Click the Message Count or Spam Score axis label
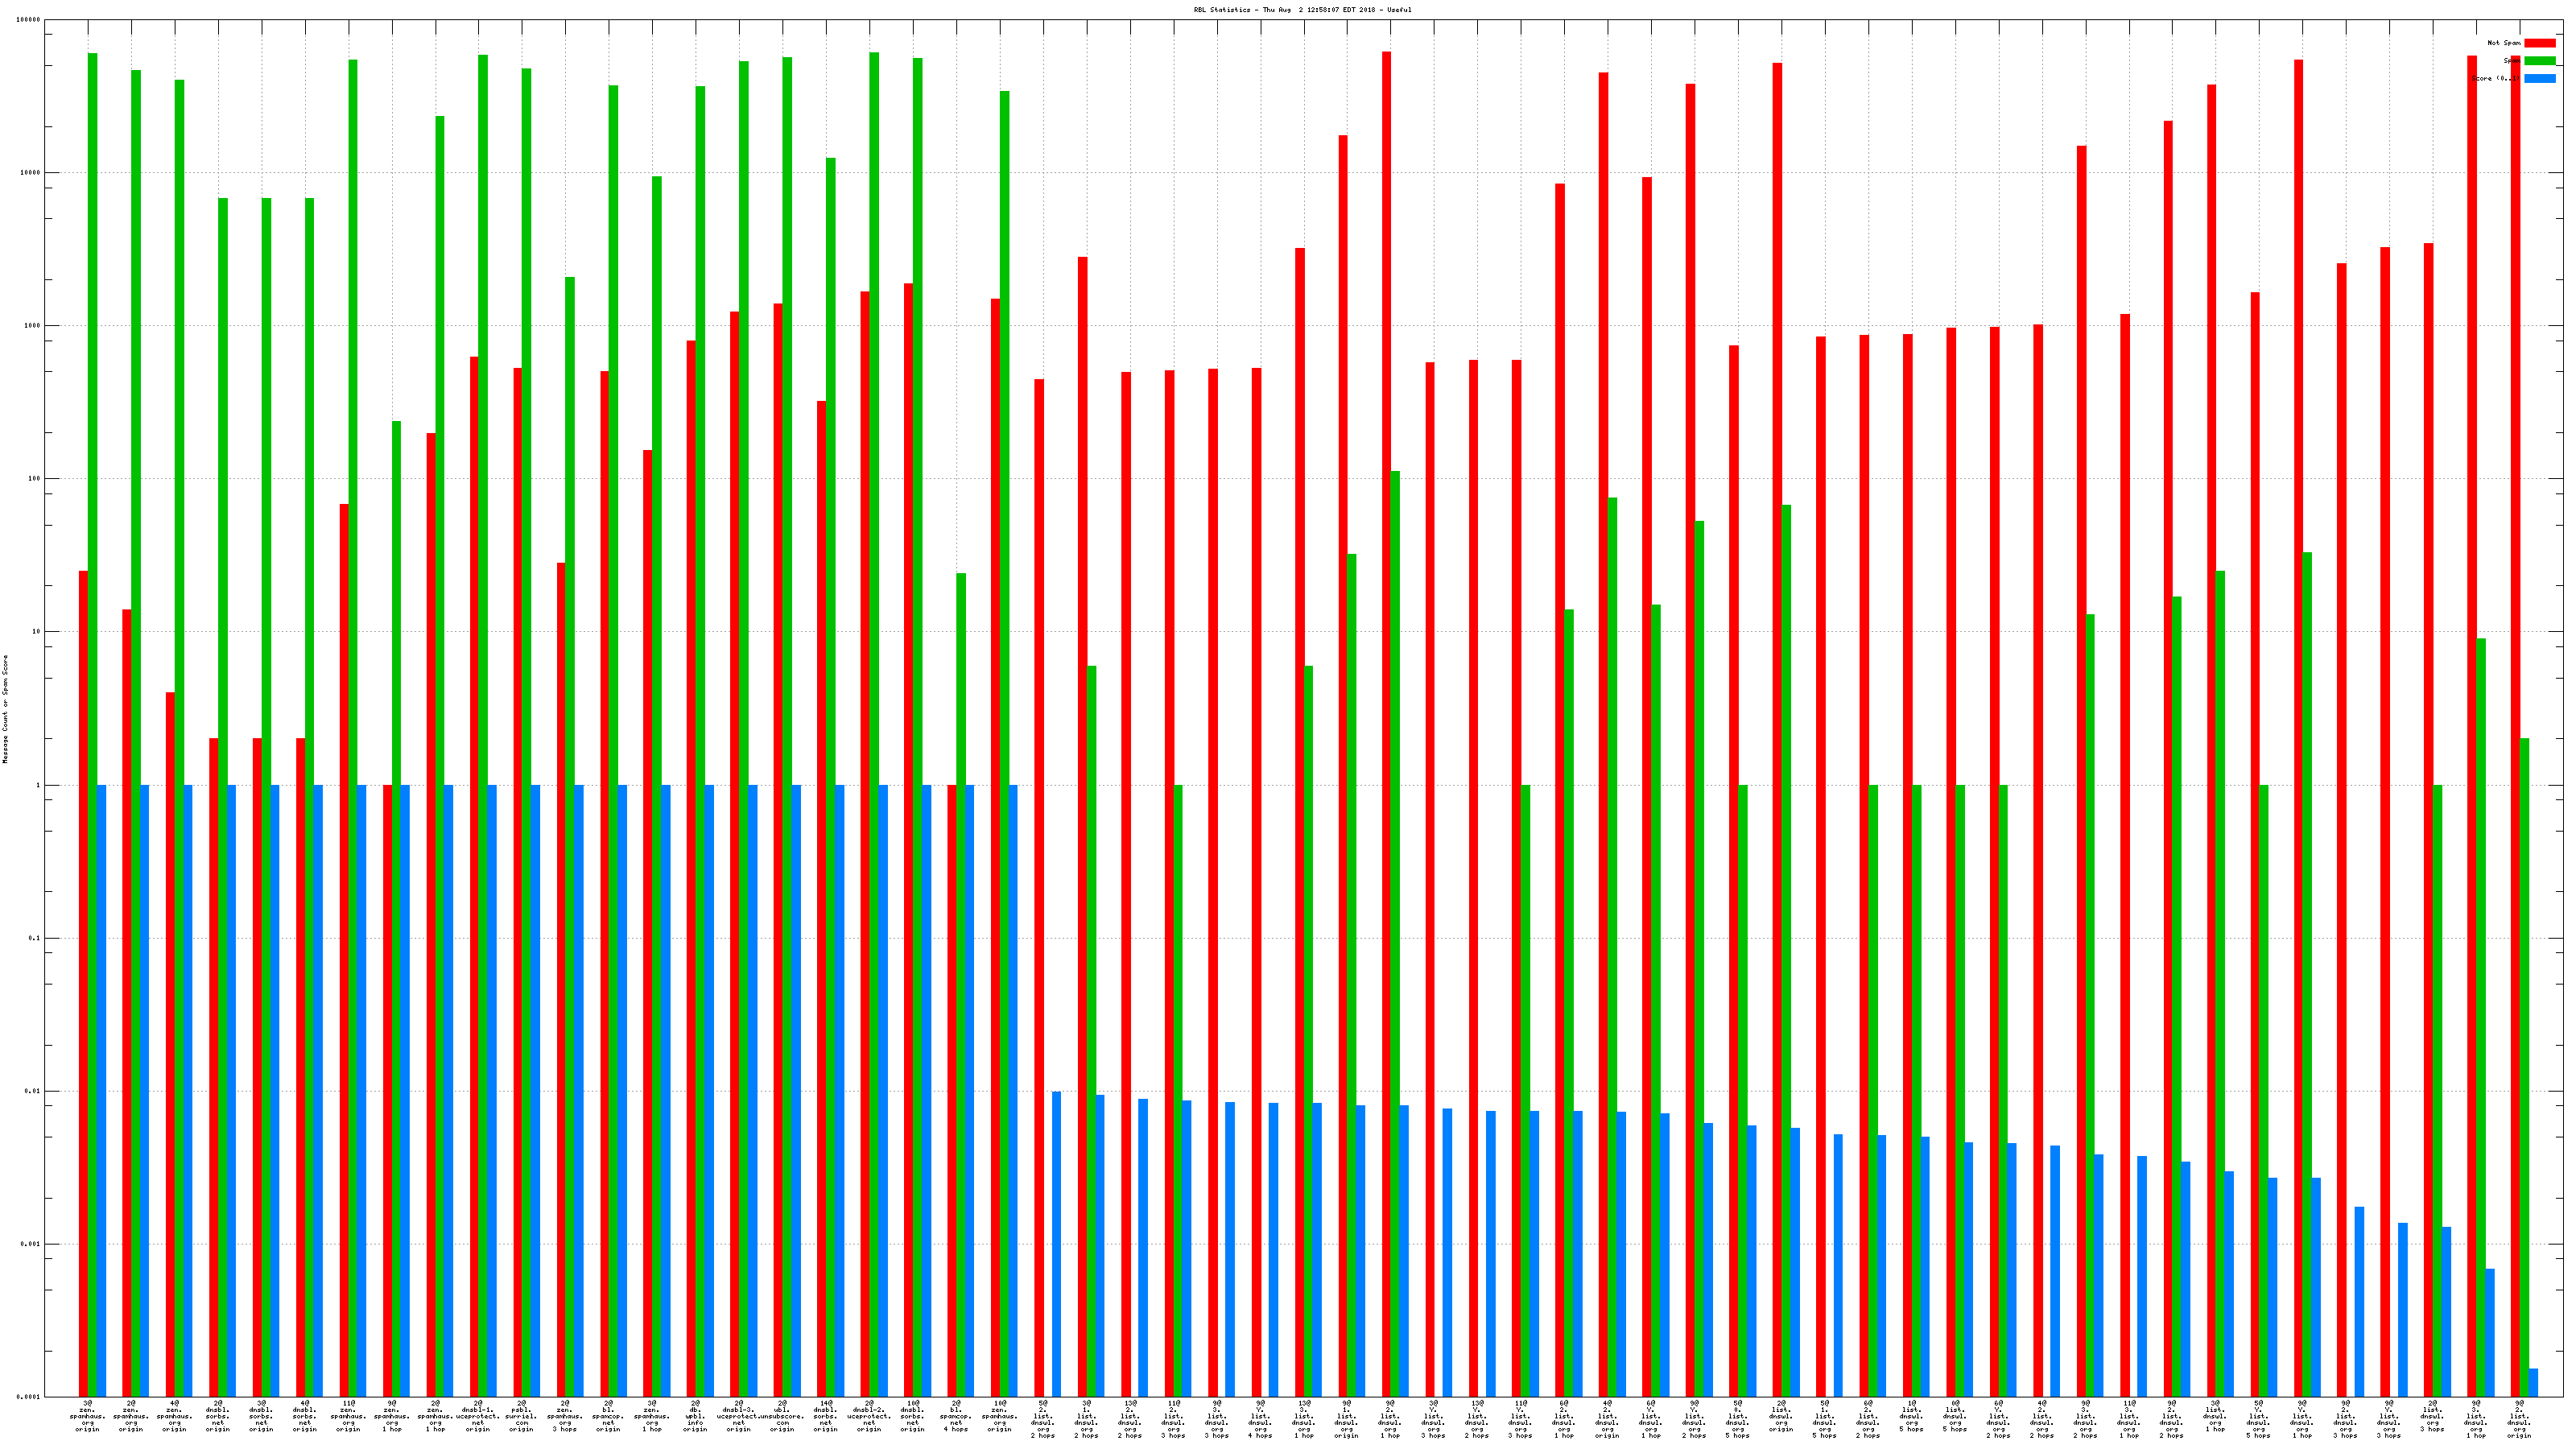Screen dimensions: 2576x1449 tap(5, 709)
